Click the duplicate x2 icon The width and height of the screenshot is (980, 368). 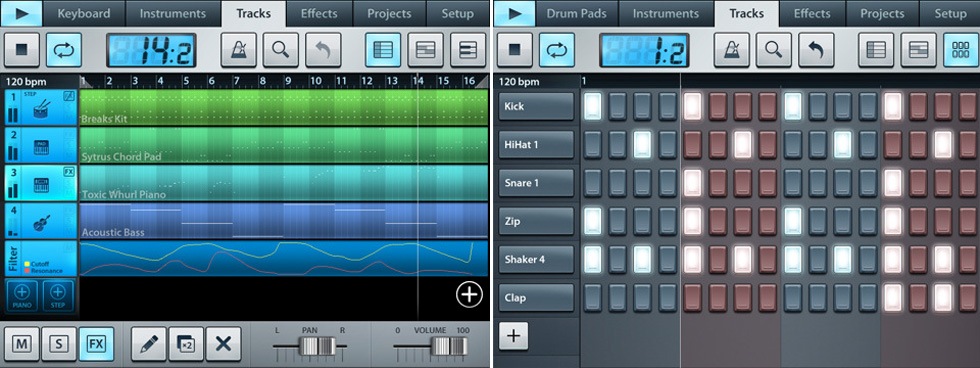(x=186, y=344)
